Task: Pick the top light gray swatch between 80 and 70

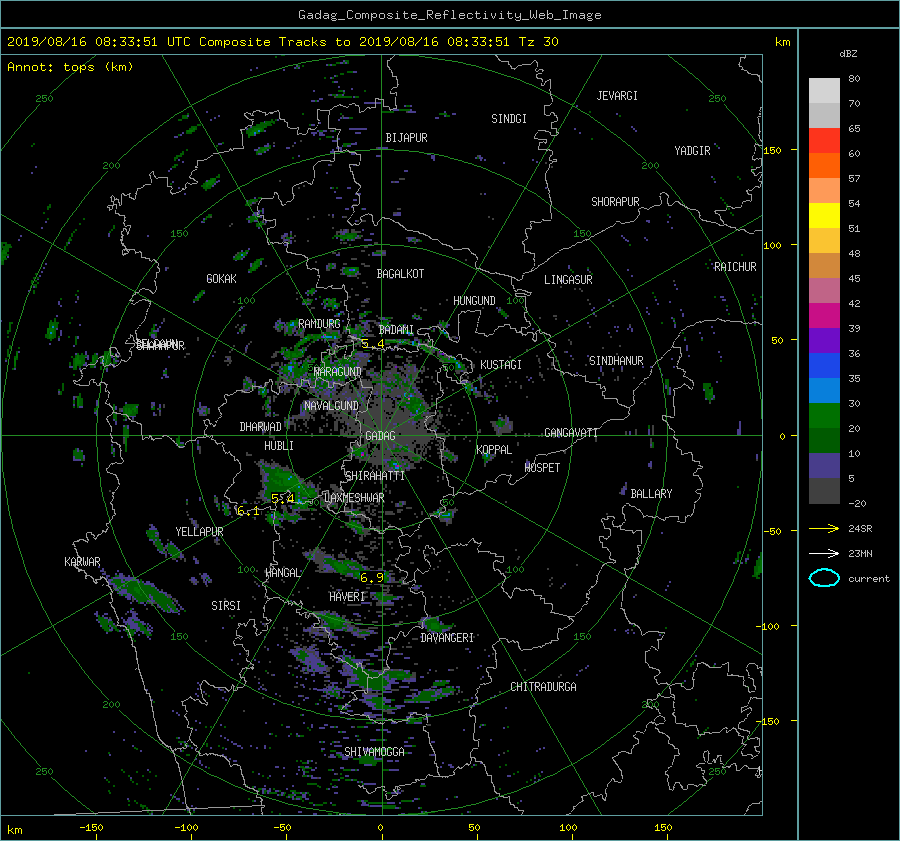Action: 824,90
